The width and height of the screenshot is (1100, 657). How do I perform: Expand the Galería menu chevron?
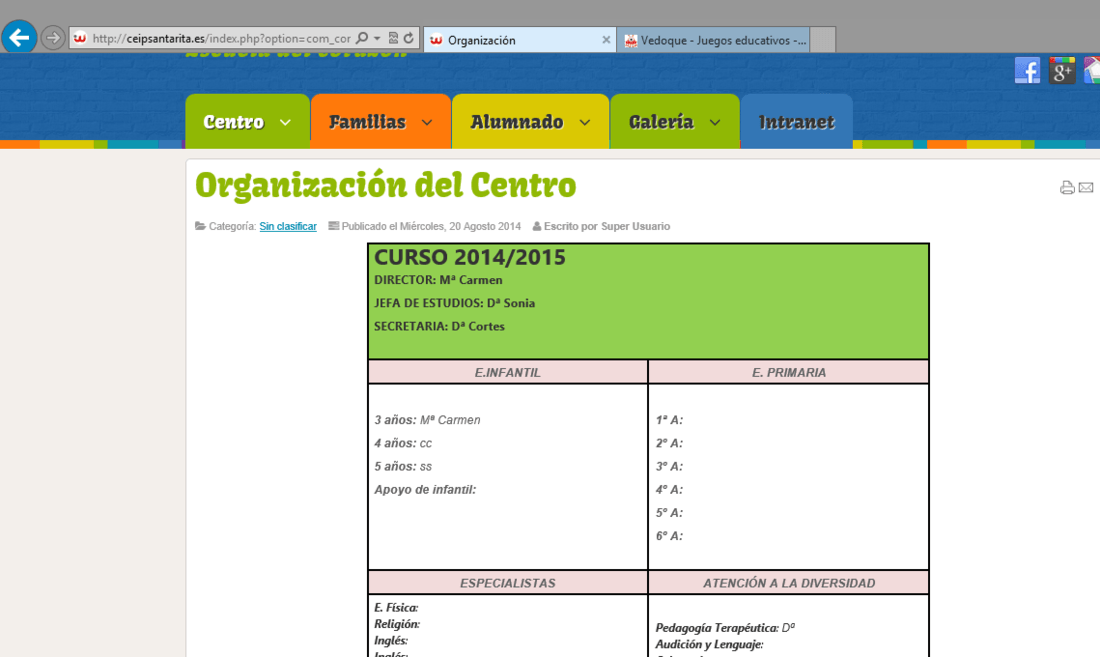pyautogui.click(x=715, y=122)
